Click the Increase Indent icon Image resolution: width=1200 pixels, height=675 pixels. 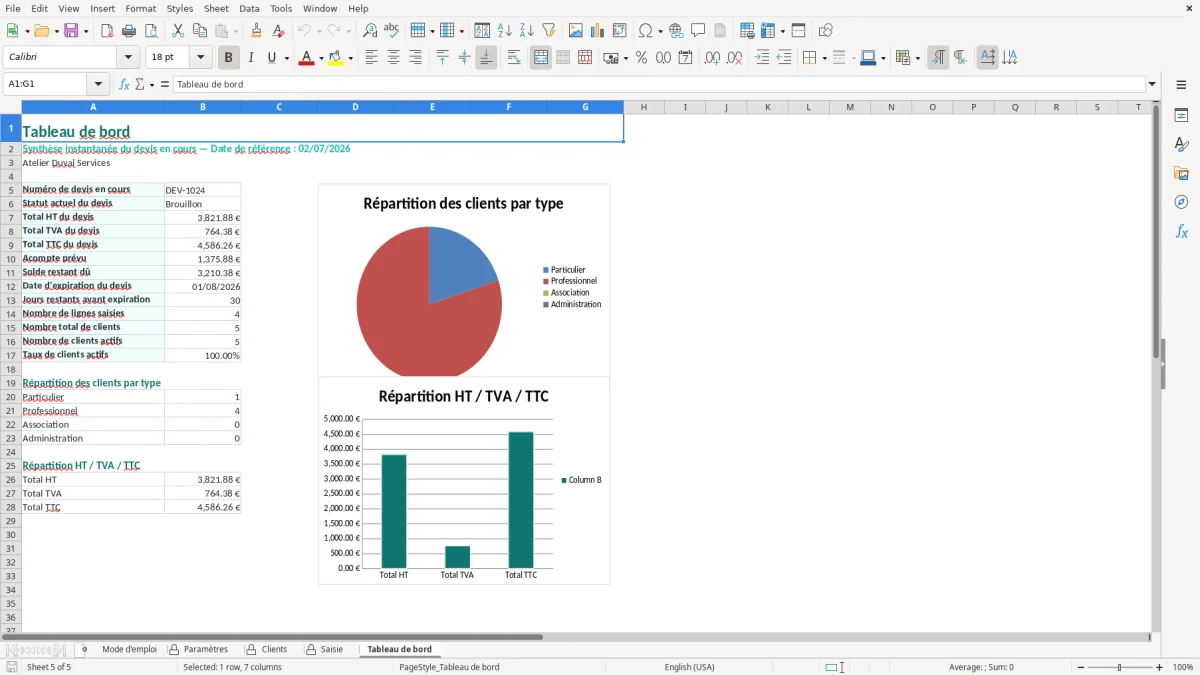(x=762, y=58)
